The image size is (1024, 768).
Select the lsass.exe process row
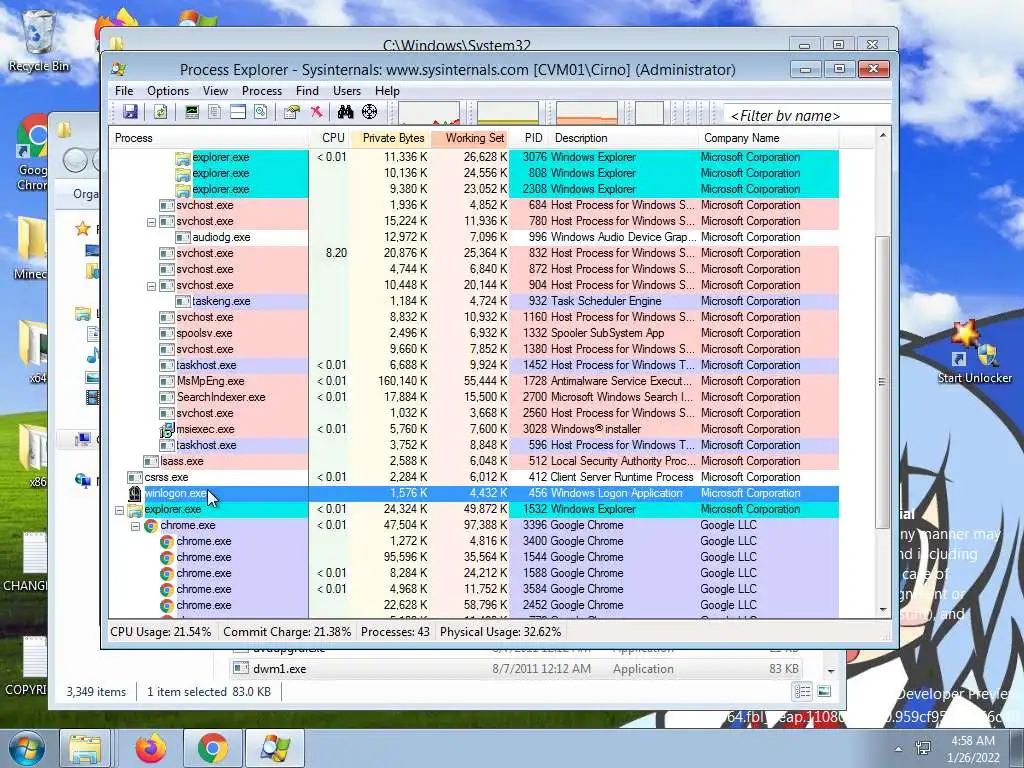pyautogui.click(x=473, y=461)
